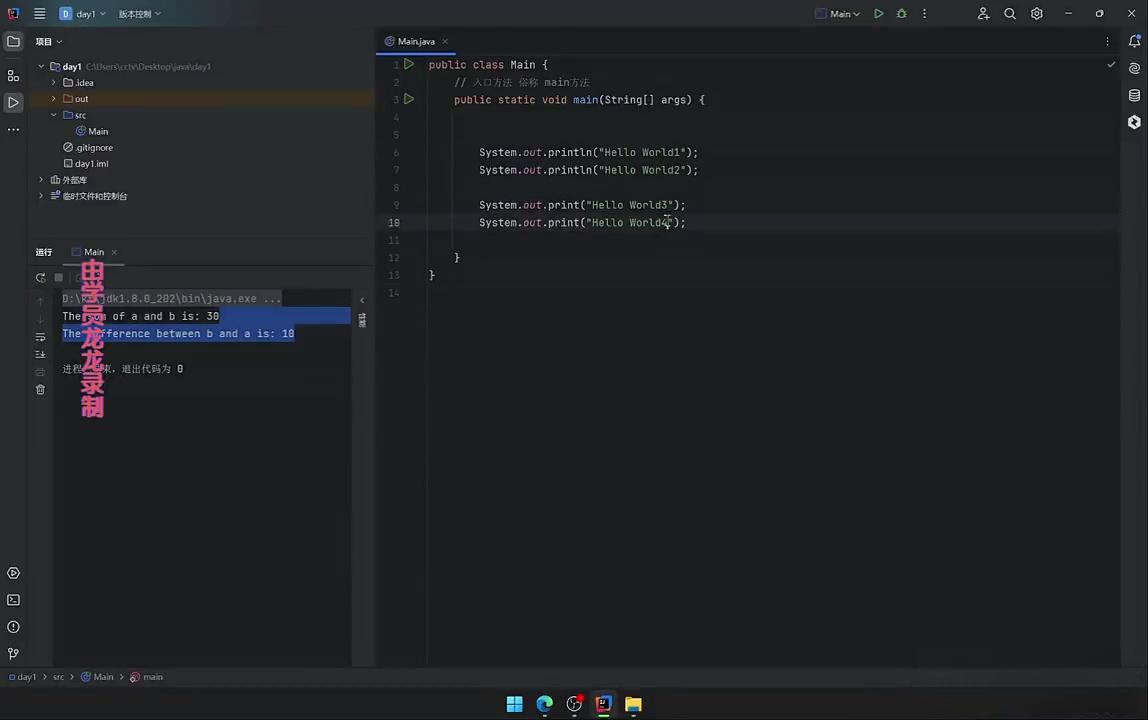The height and width of the screenshot is (720, 1148).
Task: Open the project folder icon in left sidebar
Action: point(13,41)
